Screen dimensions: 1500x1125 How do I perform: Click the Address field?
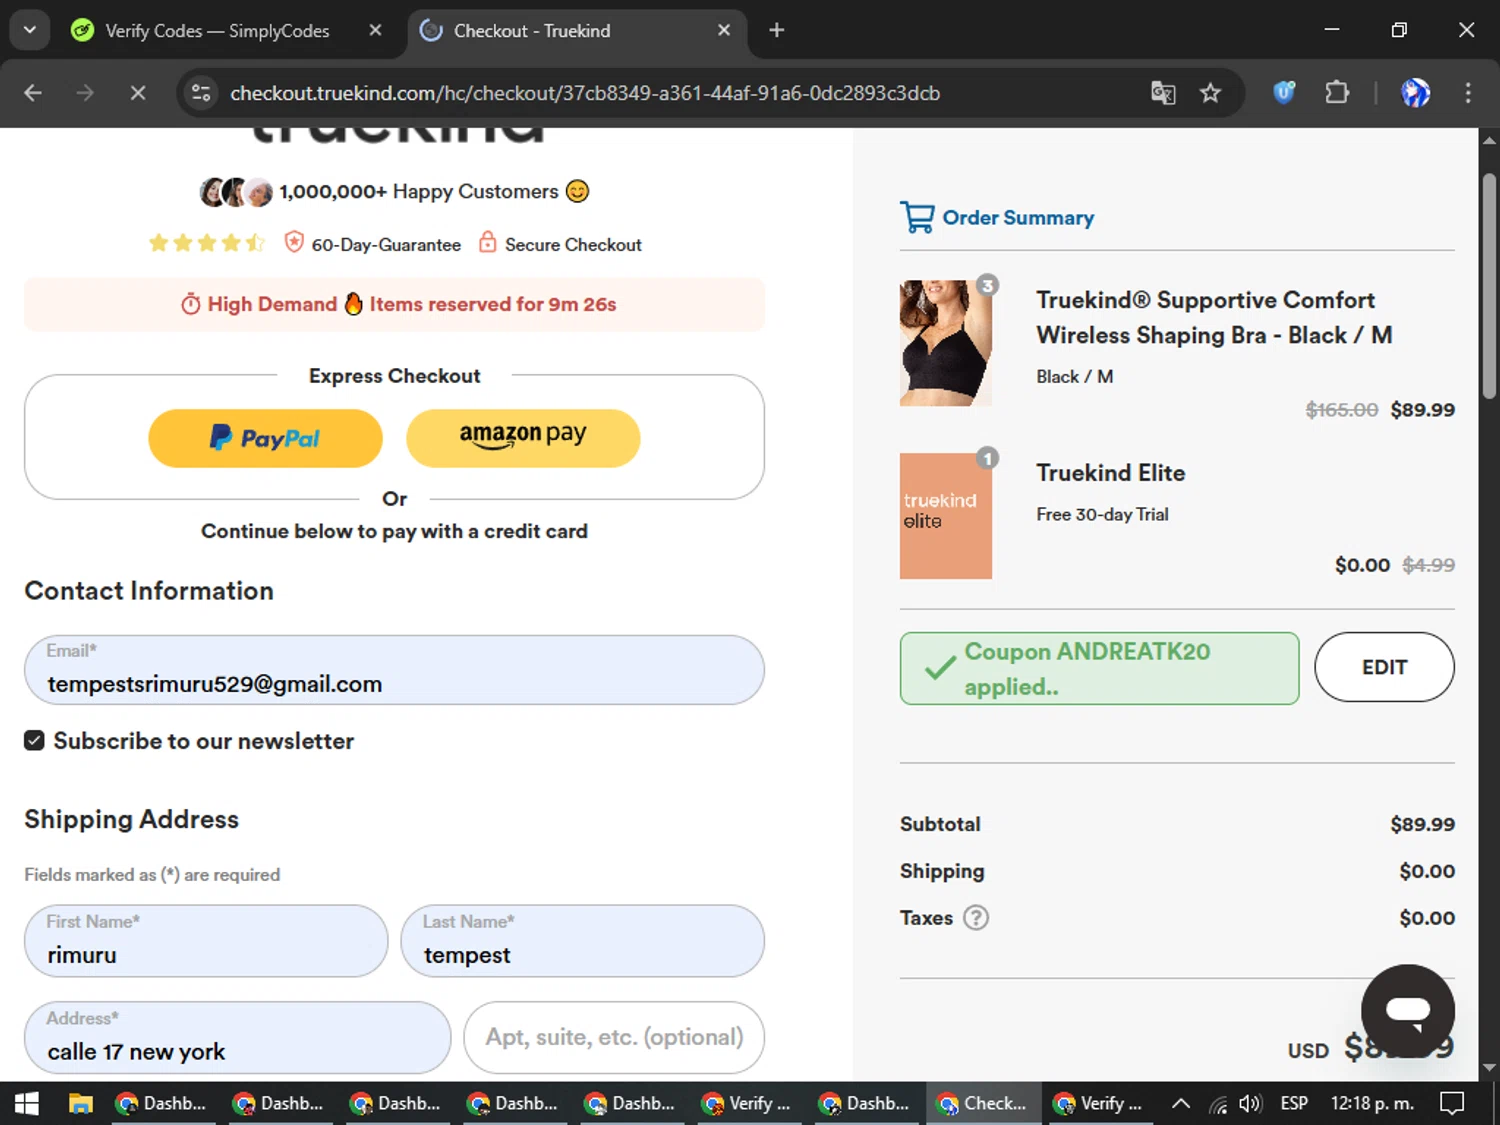(238, 1038)
